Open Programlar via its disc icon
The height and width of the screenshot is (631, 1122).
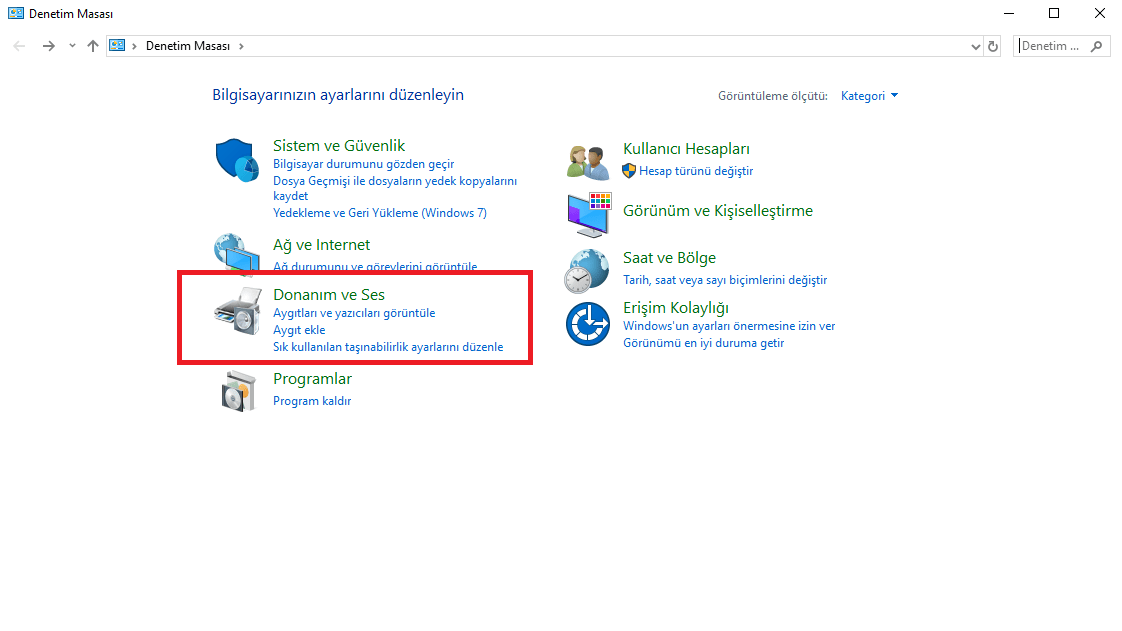[x=237, y=389]
